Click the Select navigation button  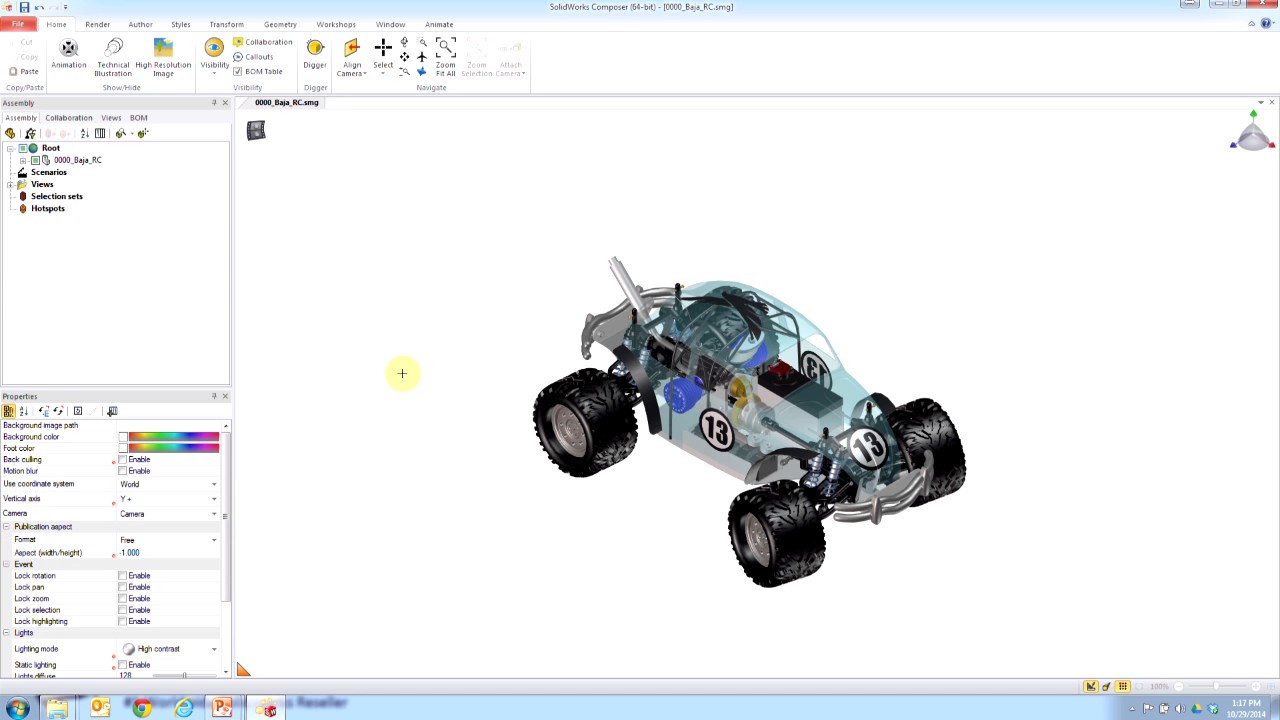[x=383, y=55]
